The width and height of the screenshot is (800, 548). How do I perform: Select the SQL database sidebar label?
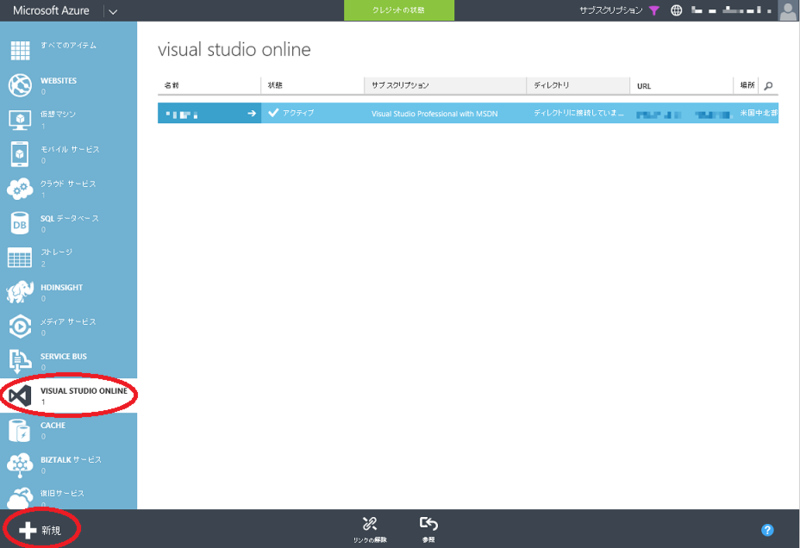tap(69, 218)
